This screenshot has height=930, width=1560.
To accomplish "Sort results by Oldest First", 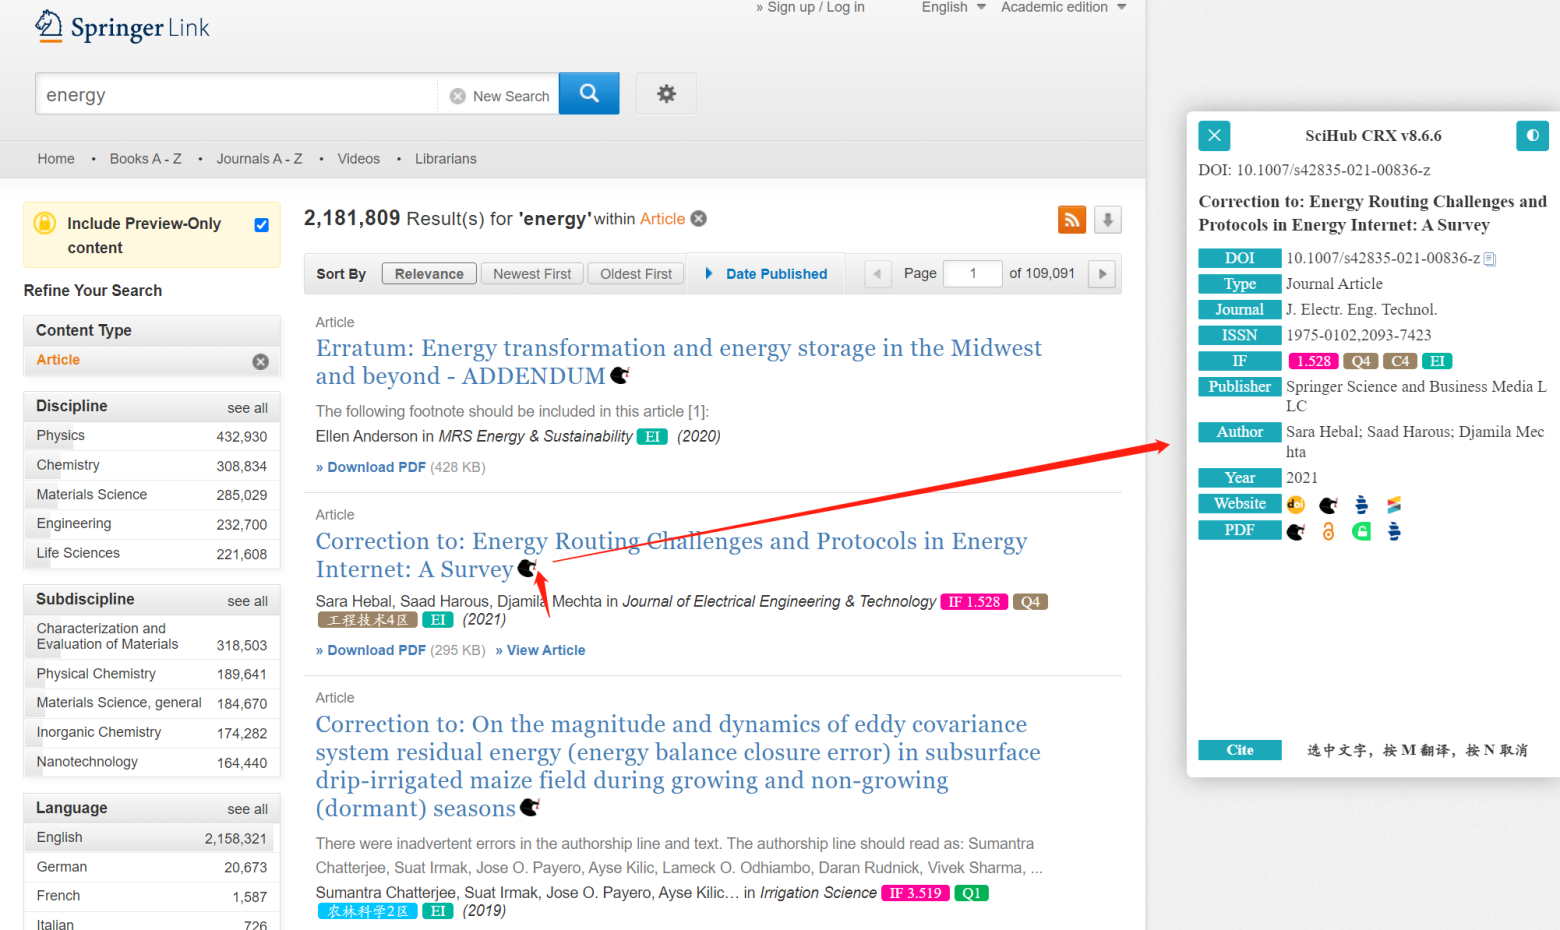I will (636, 274).
